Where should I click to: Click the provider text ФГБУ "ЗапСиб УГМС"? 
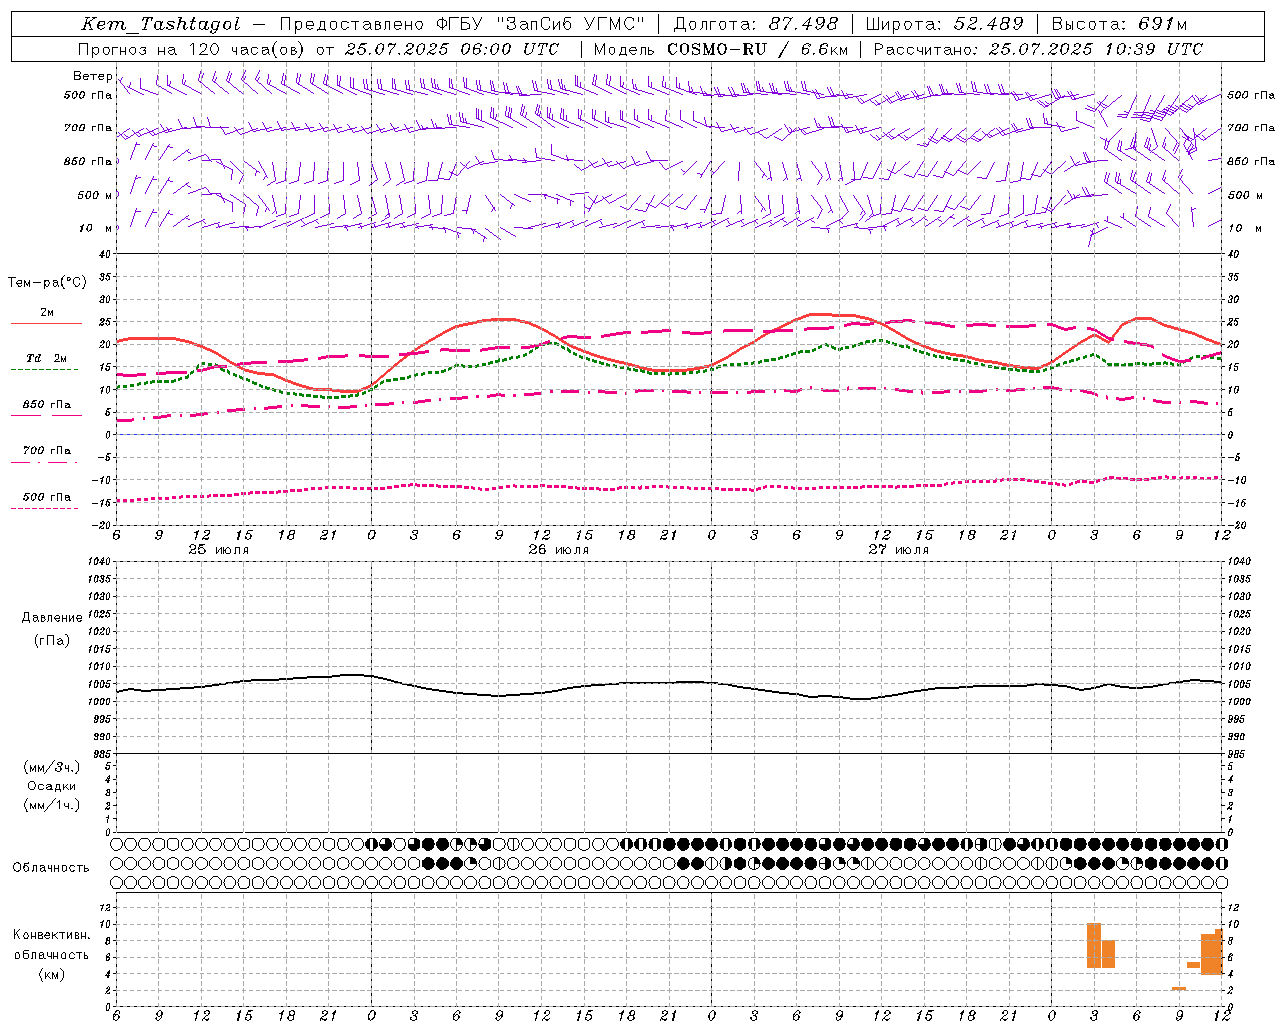pyautogui.click(x=540, y=24)
